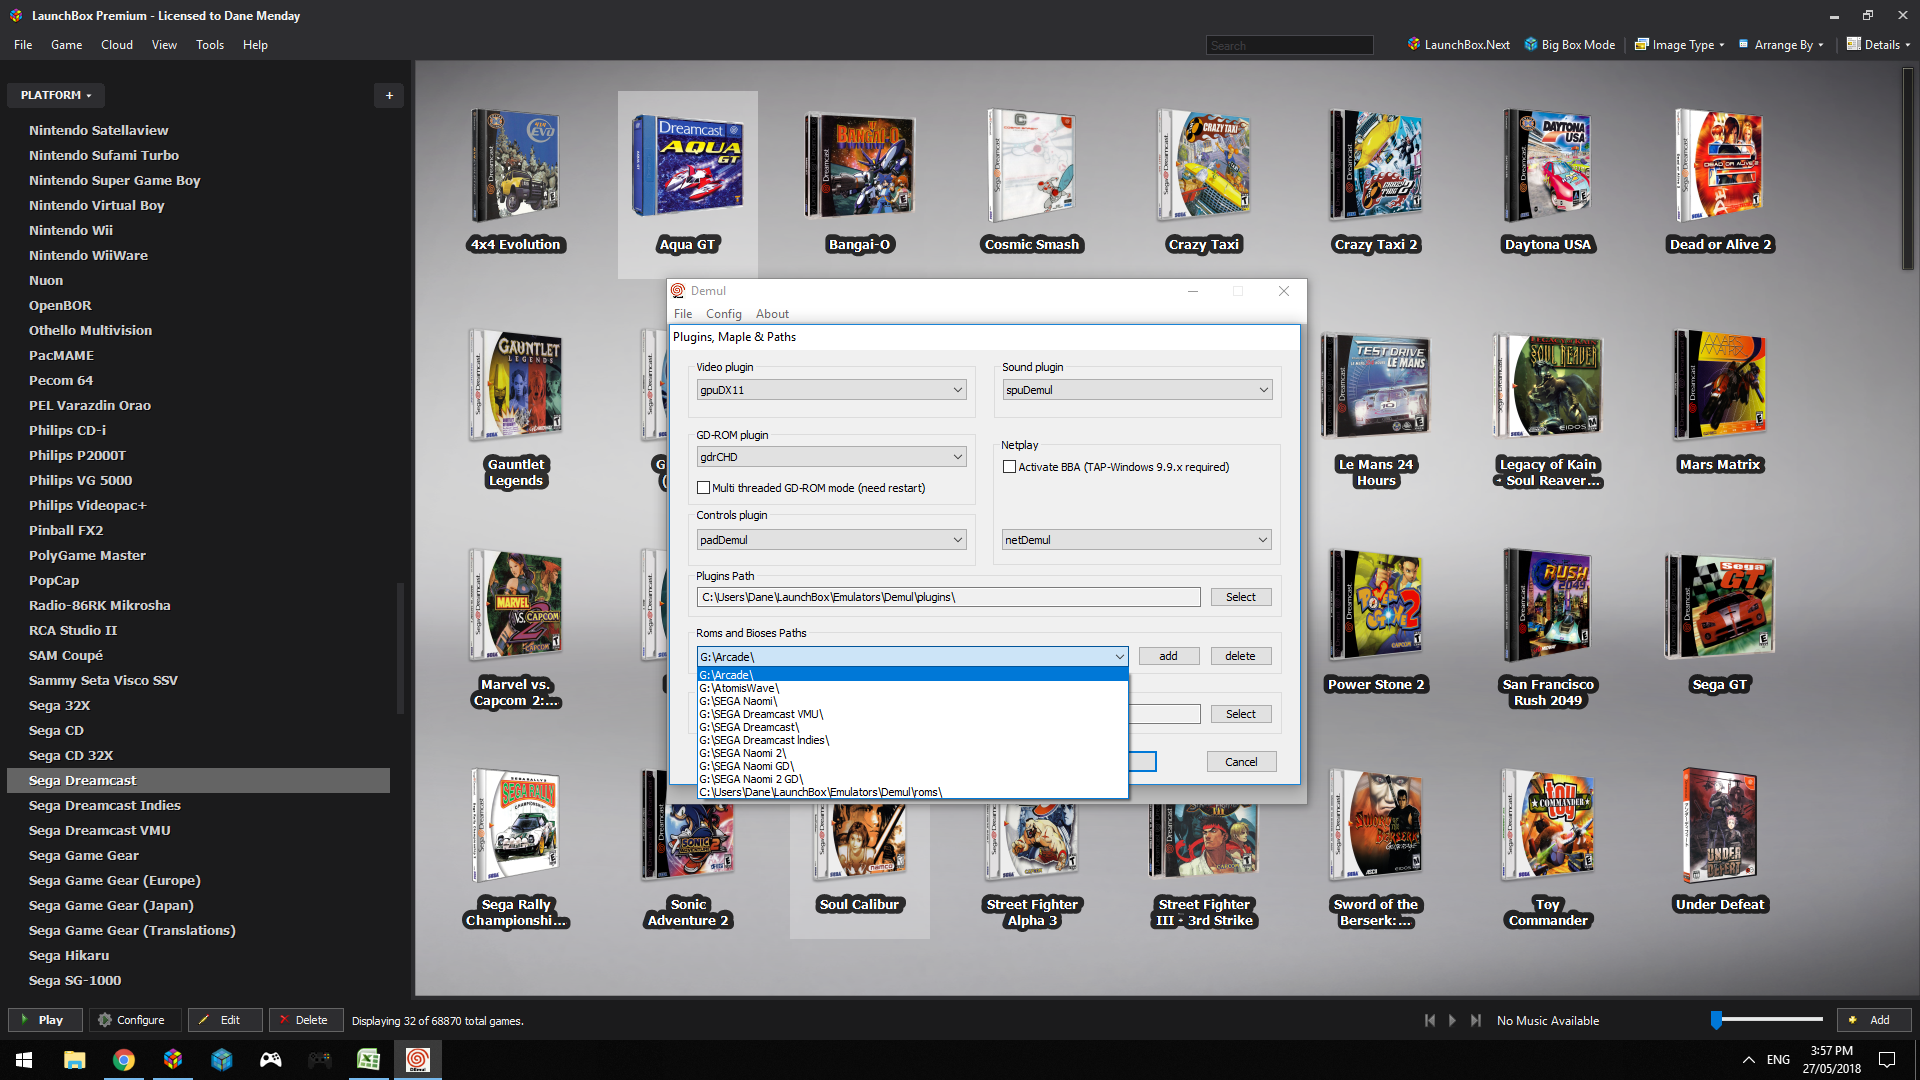Open LaunchBox View menu
1920x1080 pixels.
click(164, 45)
